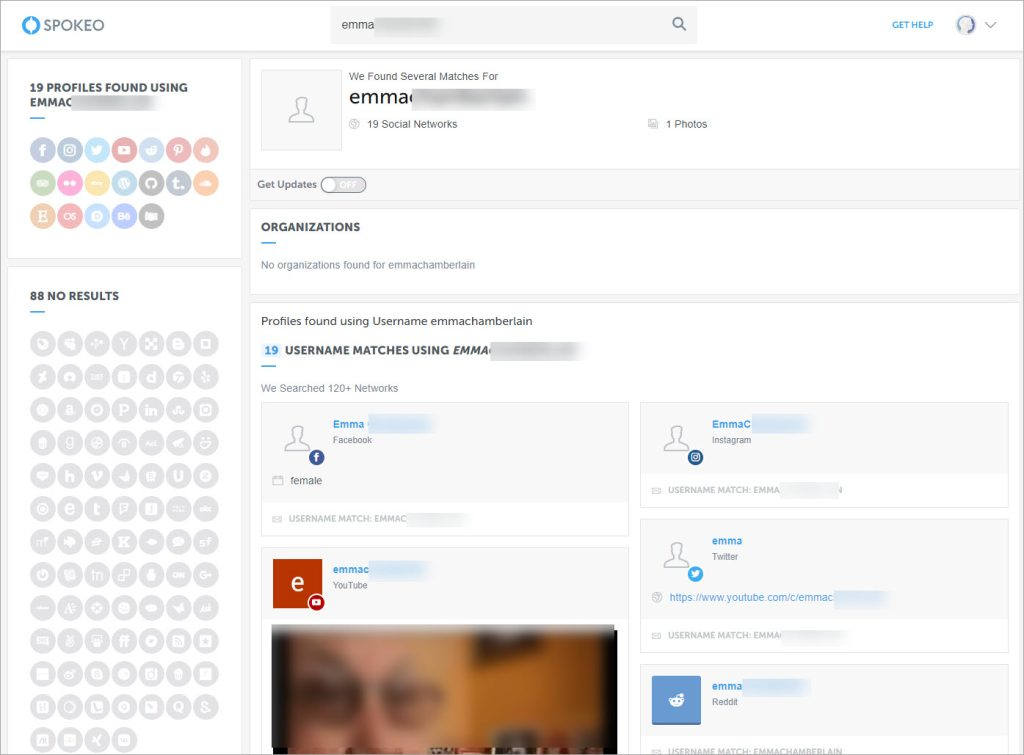Filter by WordPress icon in found profiles
1024x755 pixels.
tap(124, 183)
